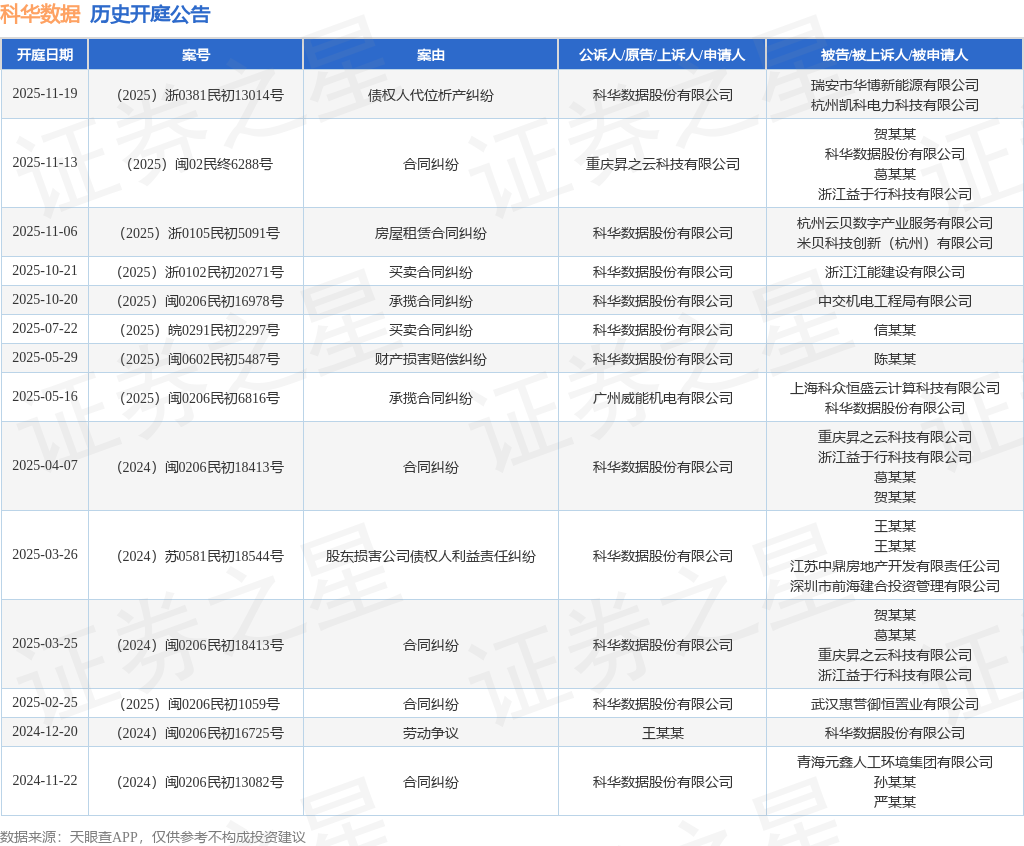Select the date 2025-11-06
This screenshot has width=1024, height=846.
(44, 231)
